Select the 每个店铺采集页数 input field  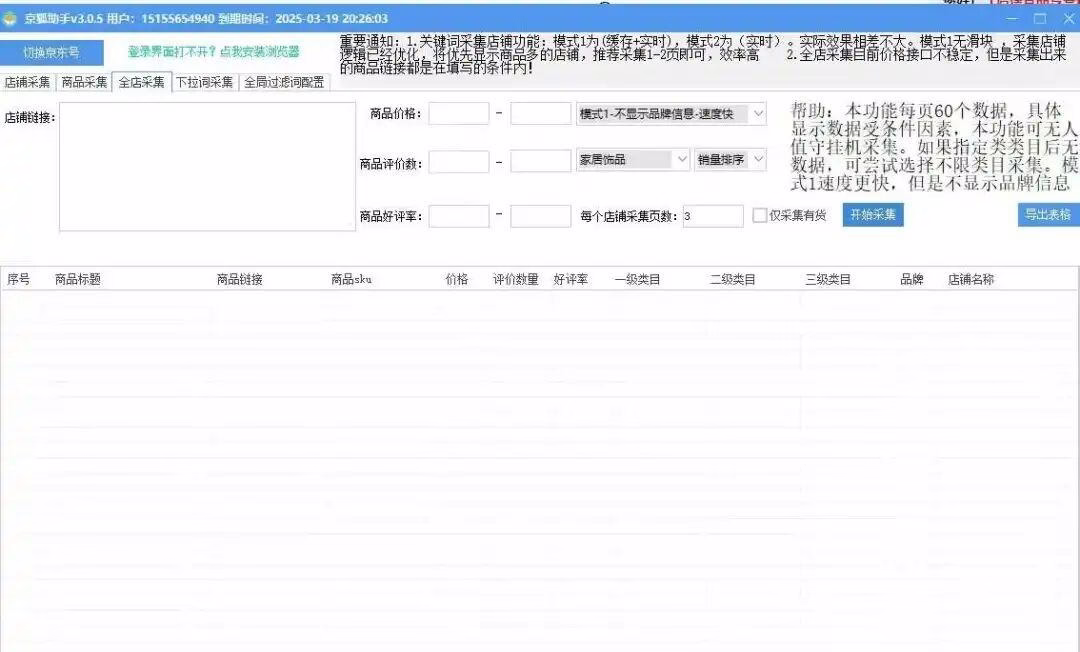coord(713,216)
